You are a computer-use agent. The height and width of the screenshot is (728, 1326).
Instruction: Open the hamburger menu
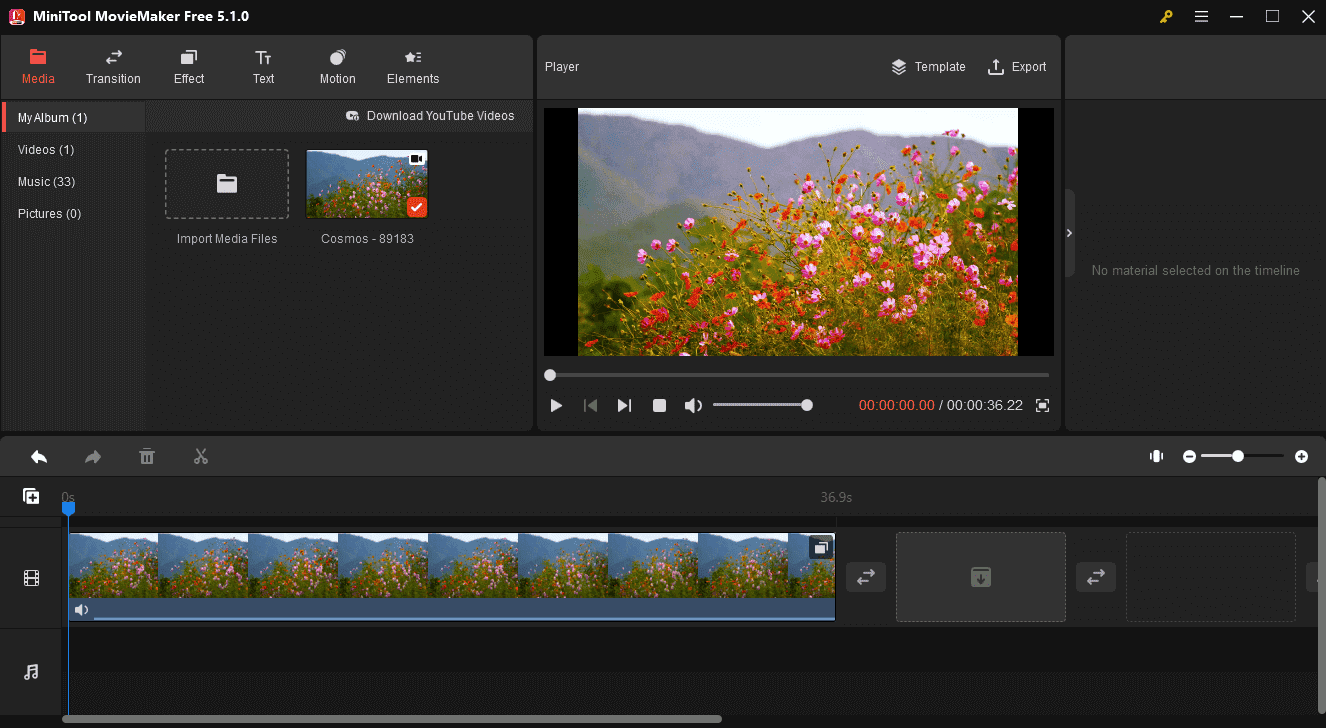1201,17
